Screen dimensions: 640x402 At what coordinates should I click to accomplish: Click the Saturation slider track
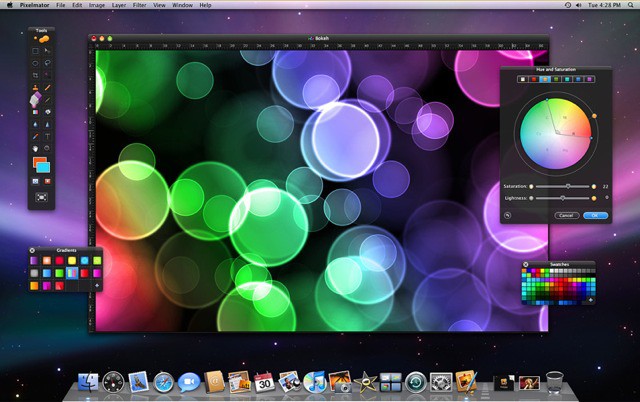[560, 185]
